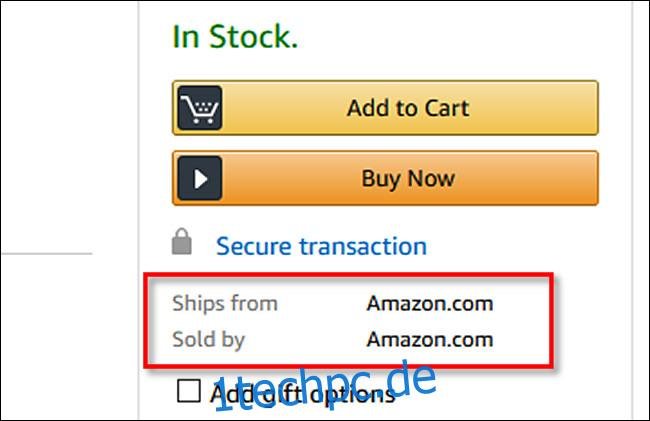650x421 pixels.
Task: Click the blue 1techpc.de watermark
Action: coord(325,387)
